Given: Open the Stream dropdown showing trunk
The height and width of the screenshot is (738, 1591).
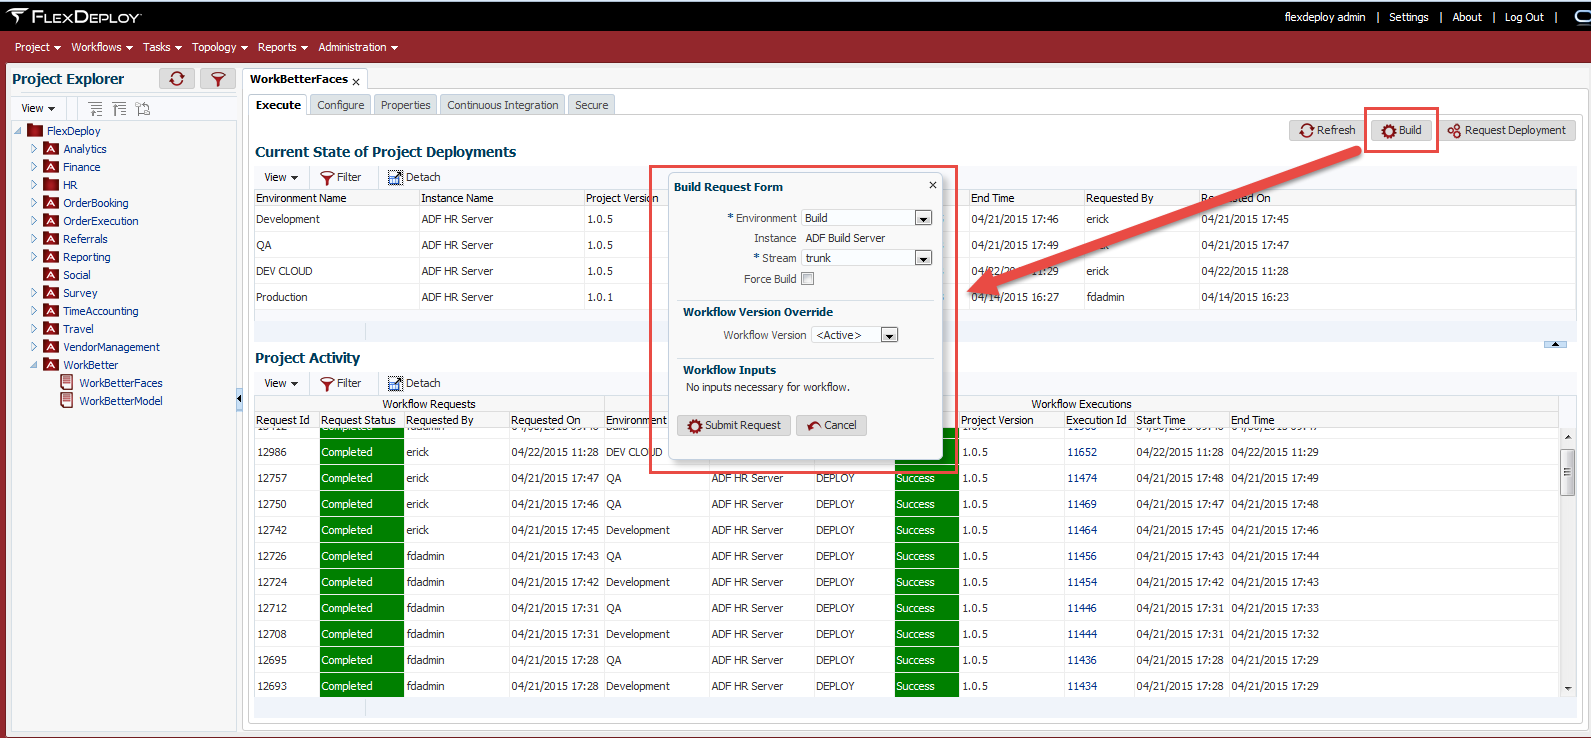Looking at the screenshot, I should pos(923,258).
